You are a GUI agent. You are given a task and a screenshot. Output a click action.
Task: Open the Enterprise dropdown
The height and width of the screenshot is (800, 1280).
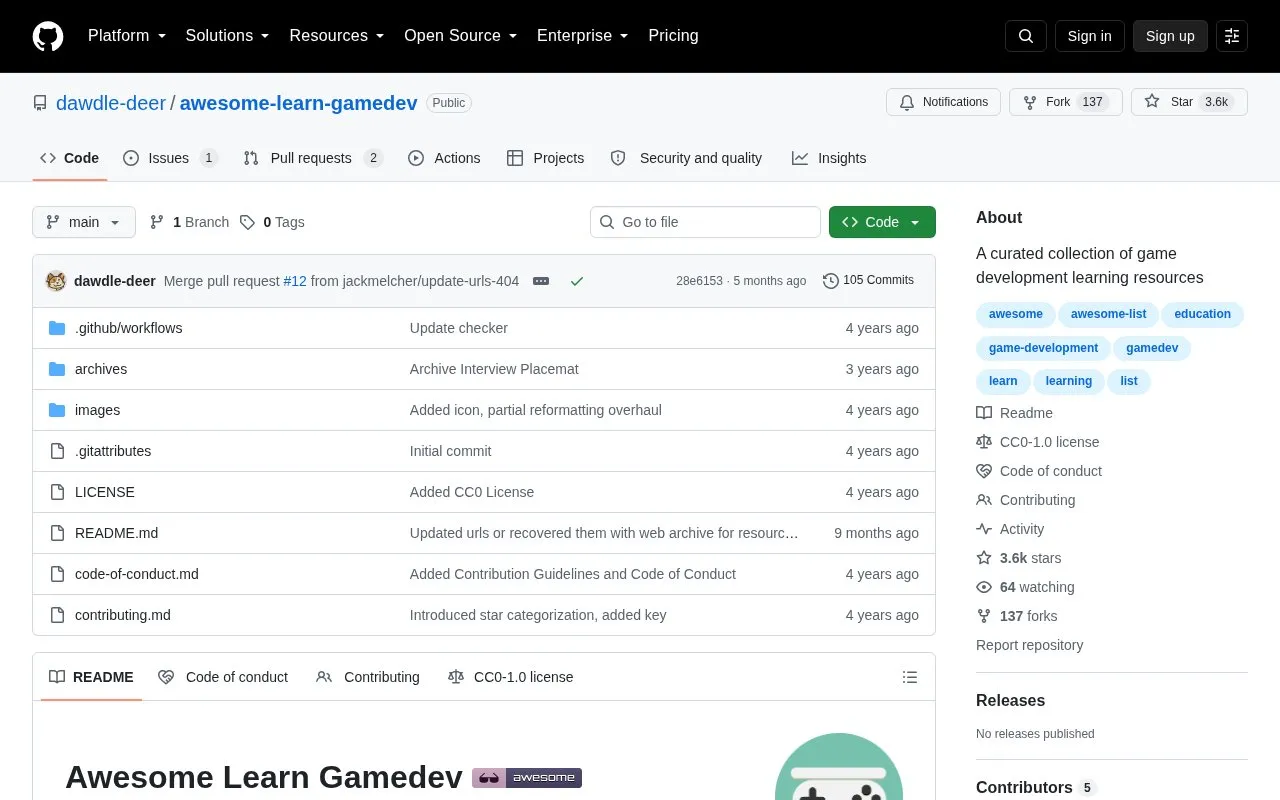pos(582,36)
